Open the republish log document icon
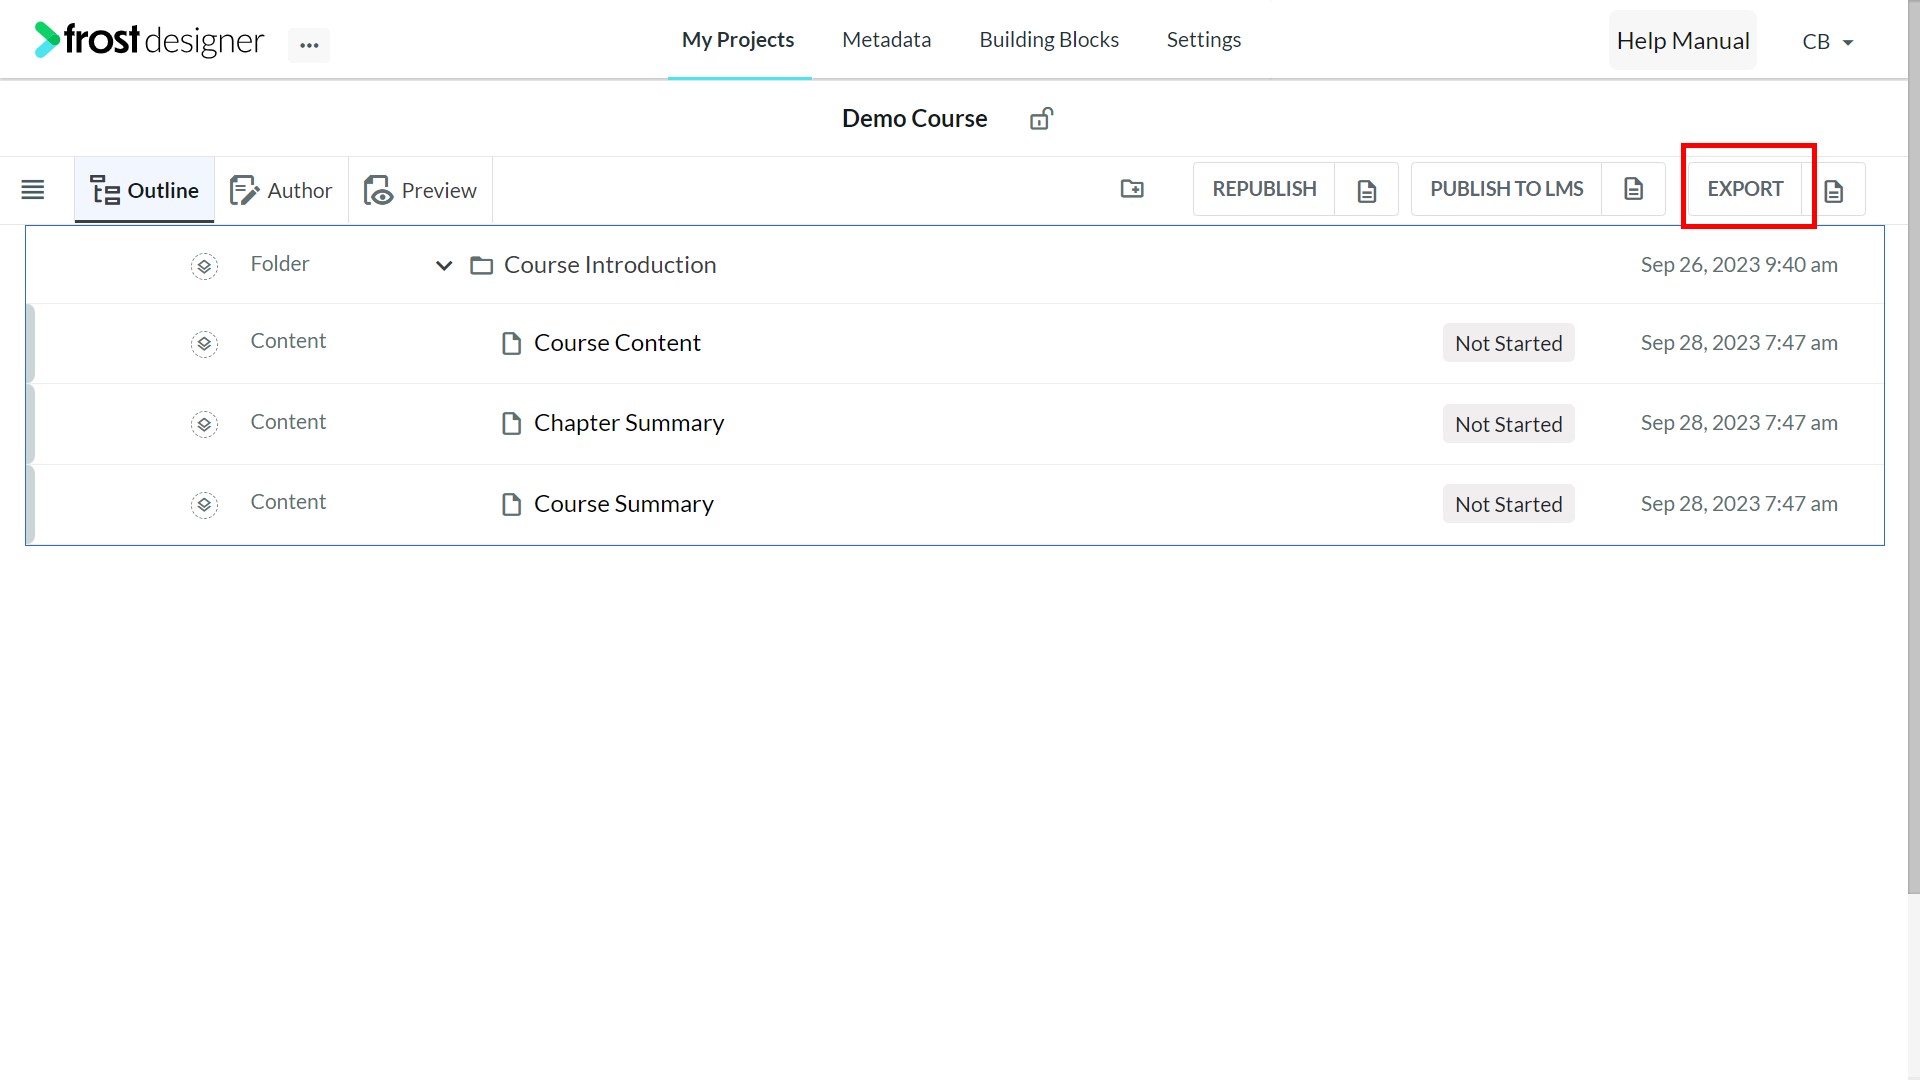 pos(1367,190)
